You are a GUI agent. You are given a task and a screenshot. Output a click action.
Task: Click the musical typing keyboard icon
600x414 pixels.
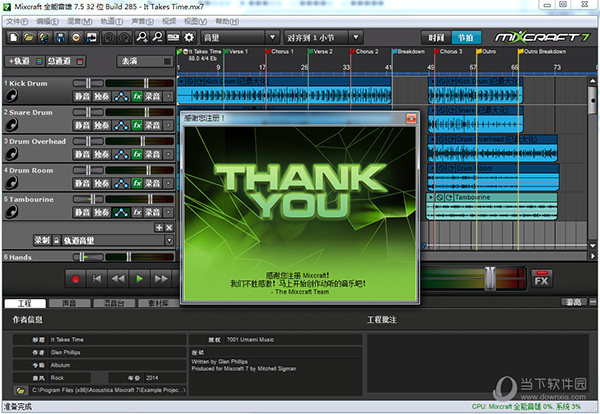click(x=173, y=37)
